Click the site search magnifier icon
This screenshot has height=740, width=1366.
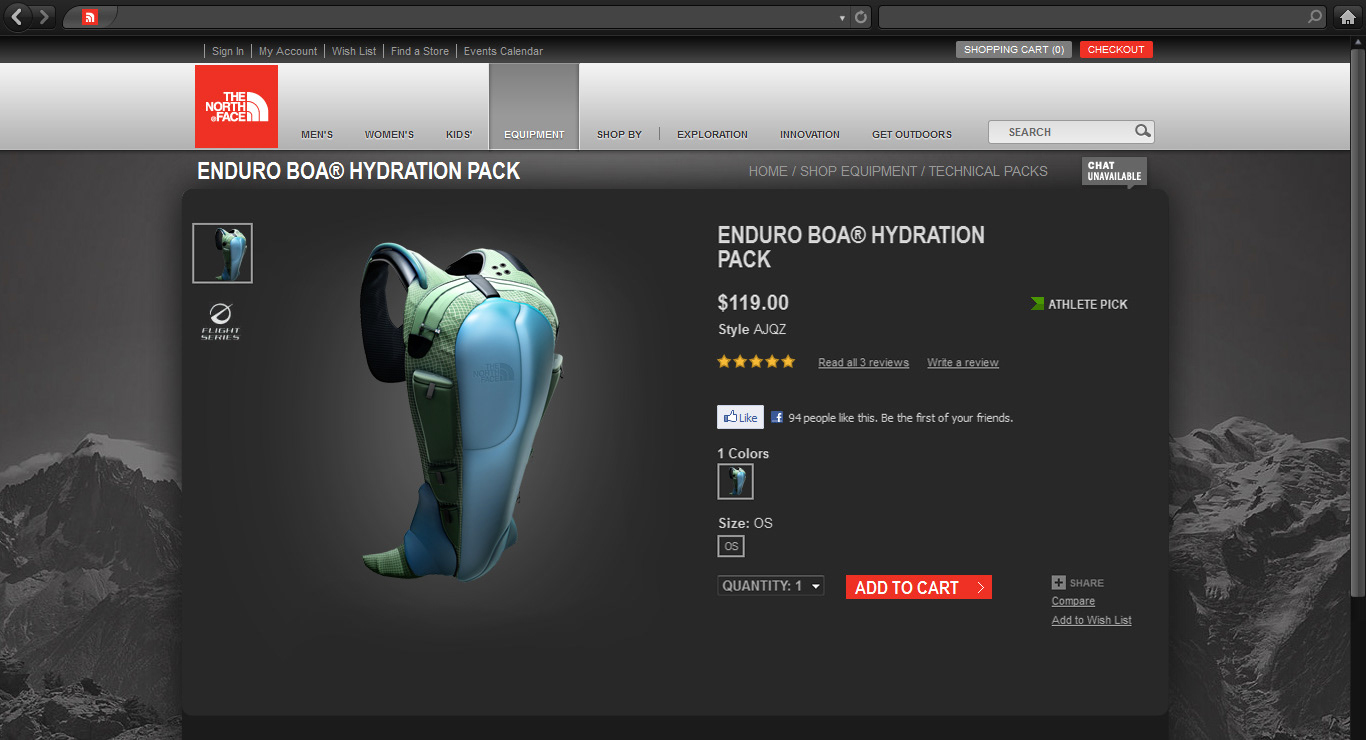tap(1142, 131)
